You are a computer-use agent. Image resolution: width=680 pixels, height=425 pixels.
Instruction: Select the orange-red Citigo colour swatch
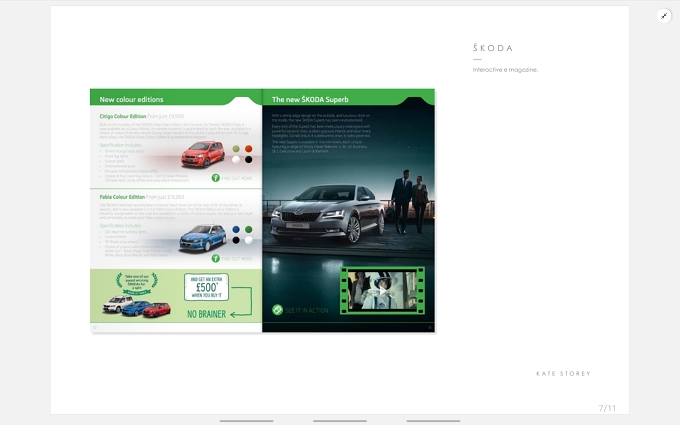(x=248, y=149)
